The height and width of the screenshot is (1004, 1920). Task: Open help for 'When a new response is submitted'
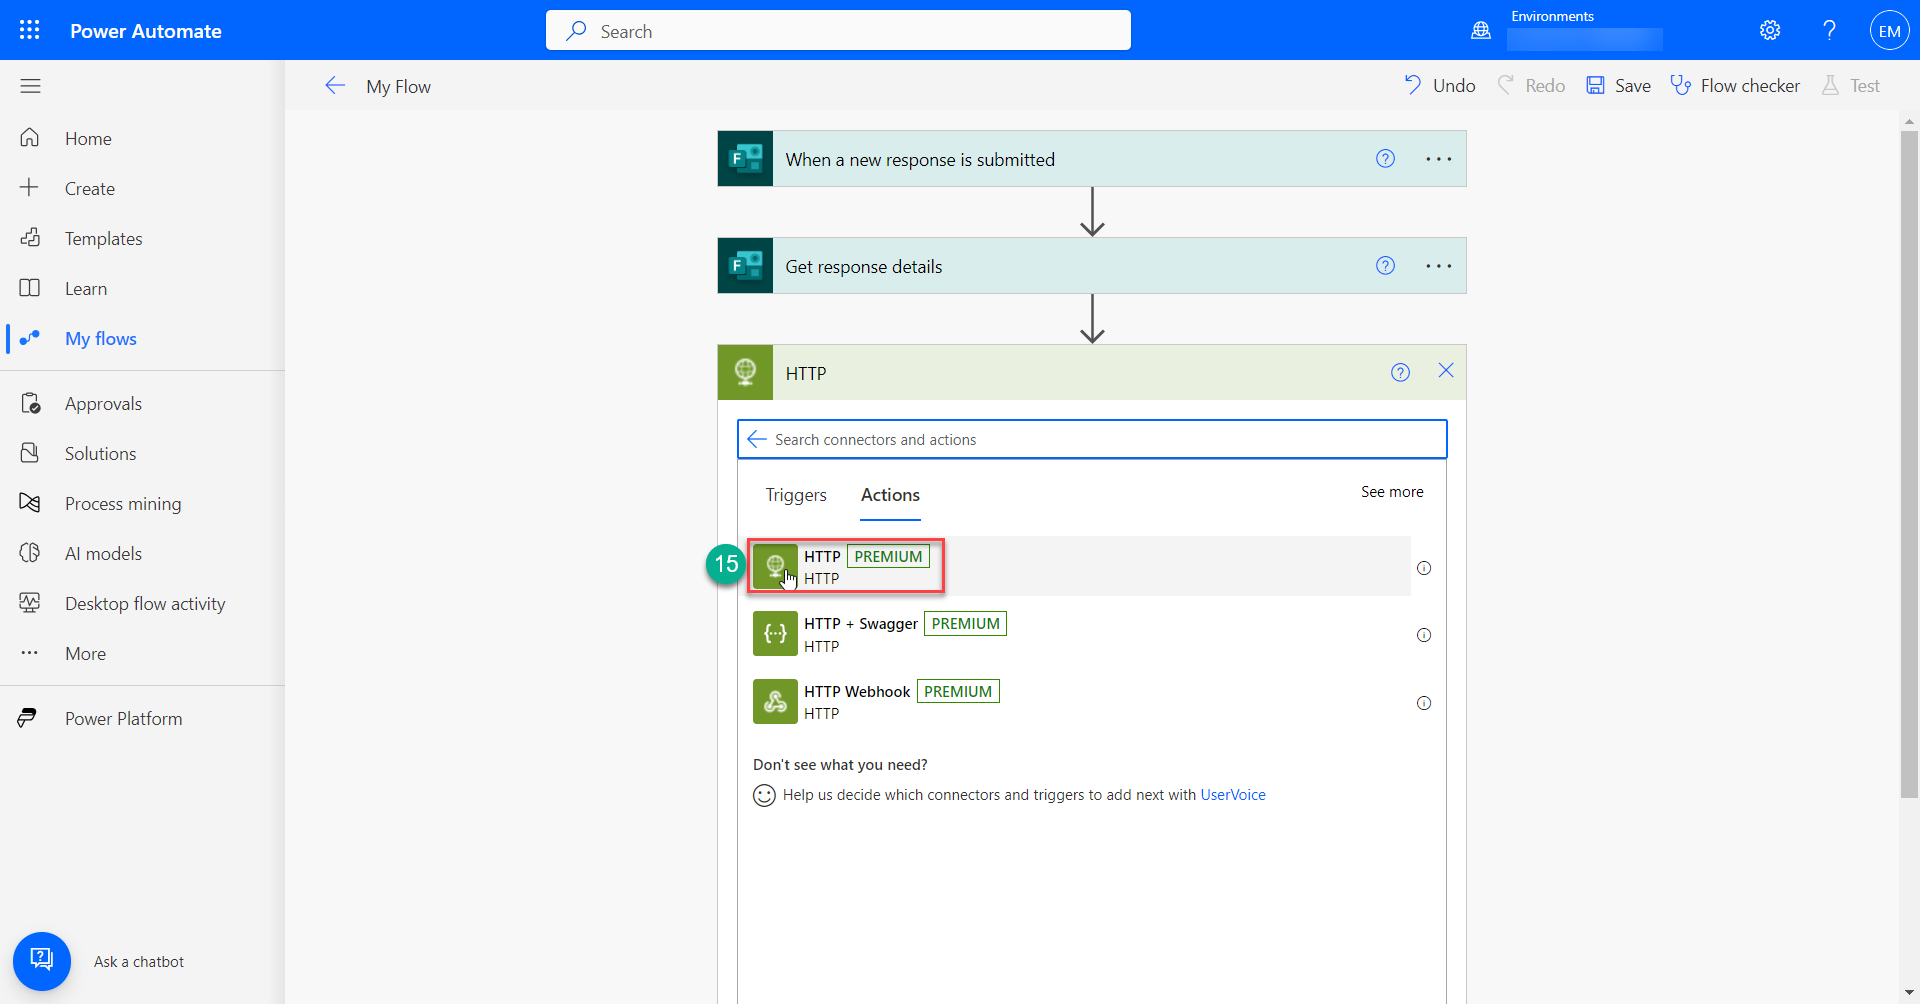pos(1385,159)
